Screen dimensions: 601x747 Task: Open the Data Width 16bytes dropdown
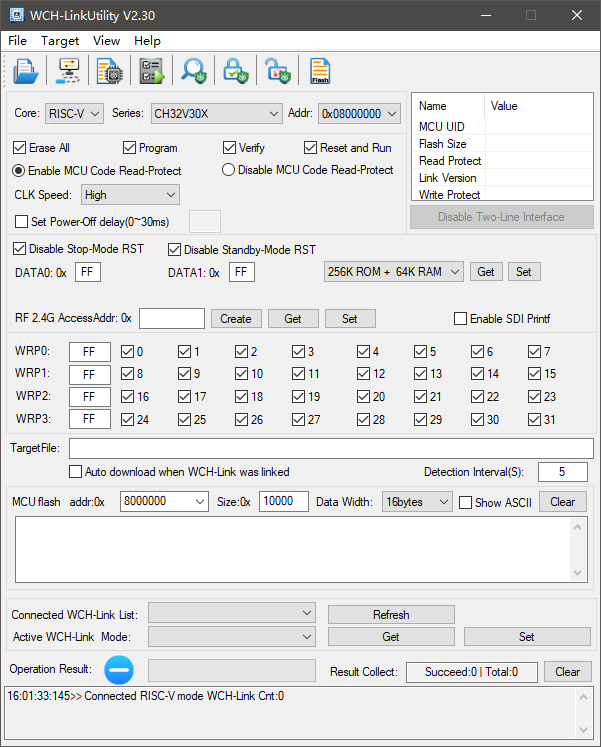417,502
